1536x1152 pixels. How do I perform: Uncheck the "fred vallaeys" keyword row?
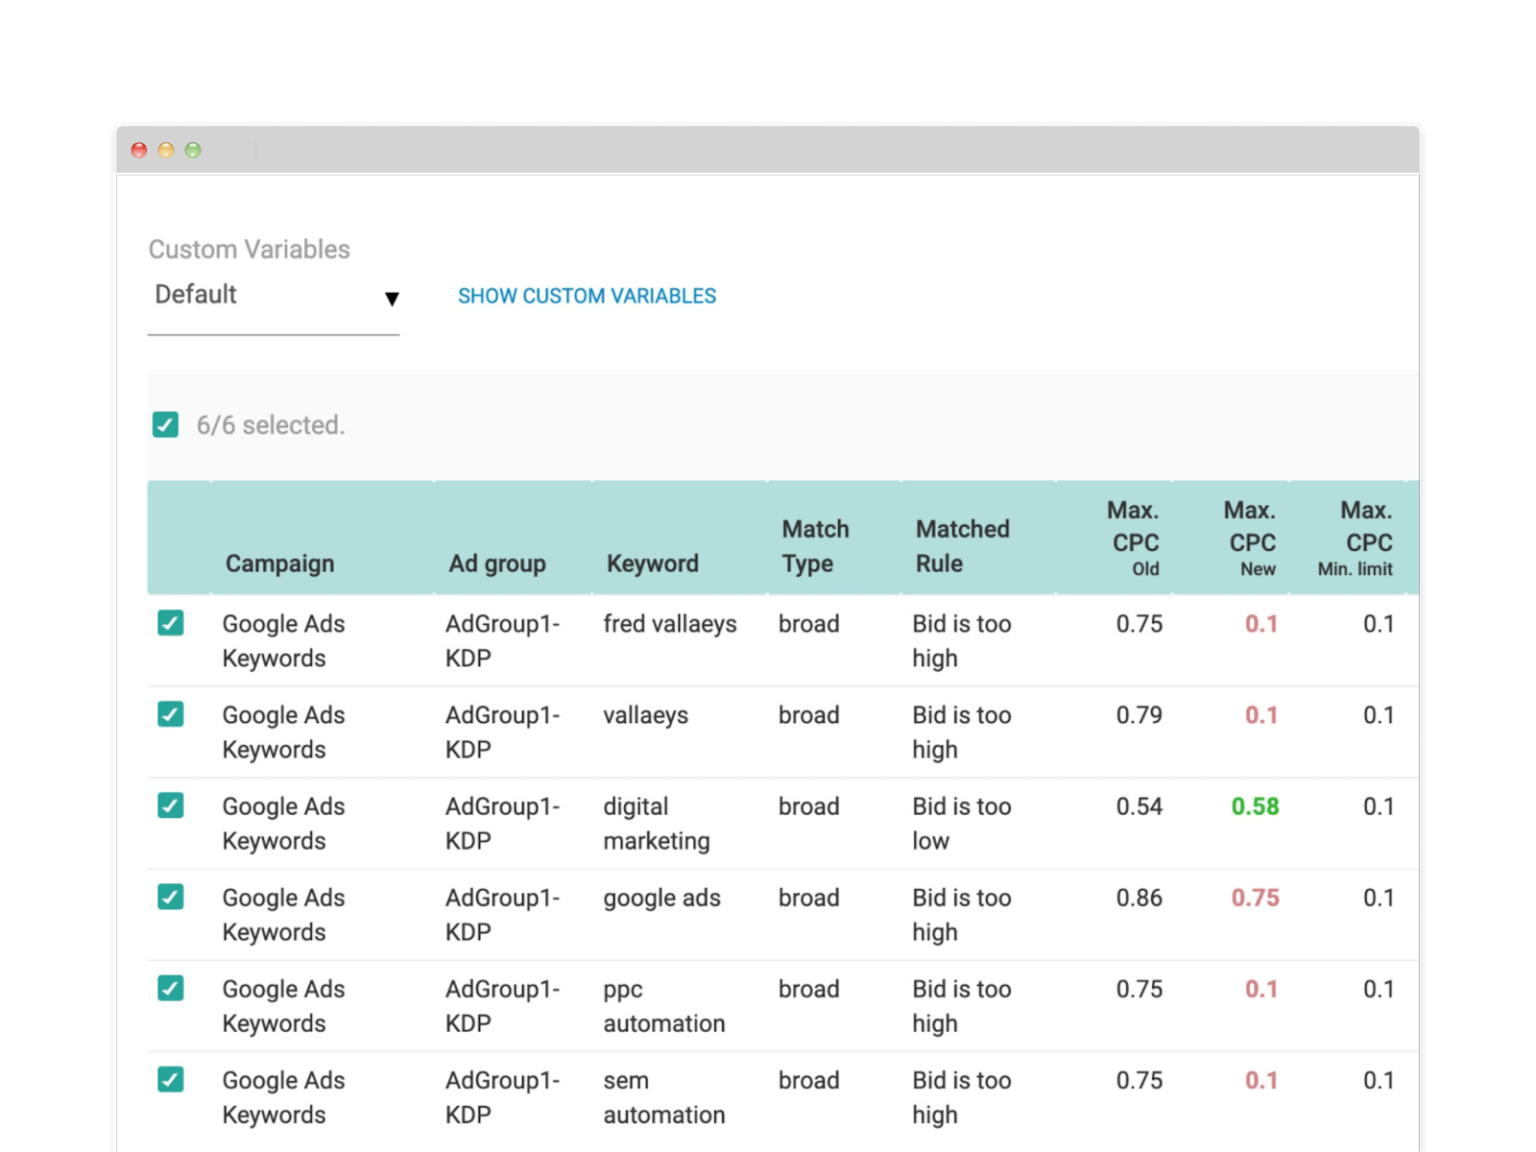click(171, 623)
